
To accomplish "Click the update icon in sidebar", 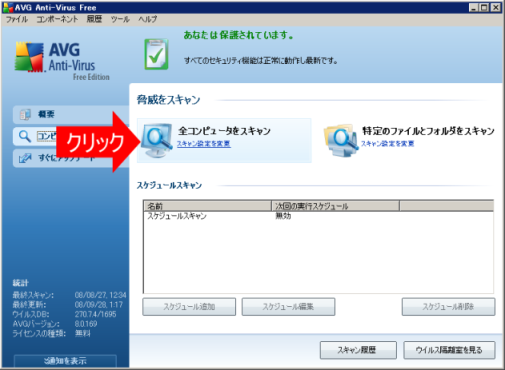I will coord(25,158).
